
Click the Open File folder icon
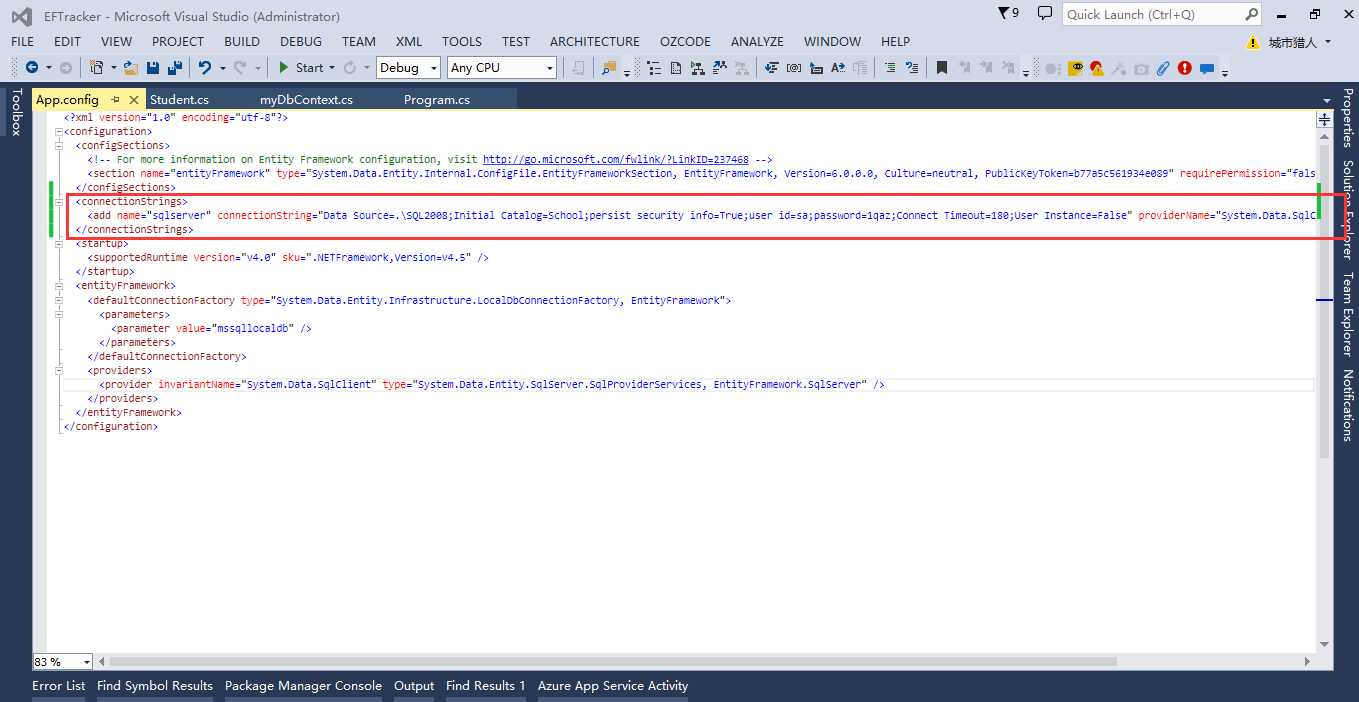click(130, 67)
